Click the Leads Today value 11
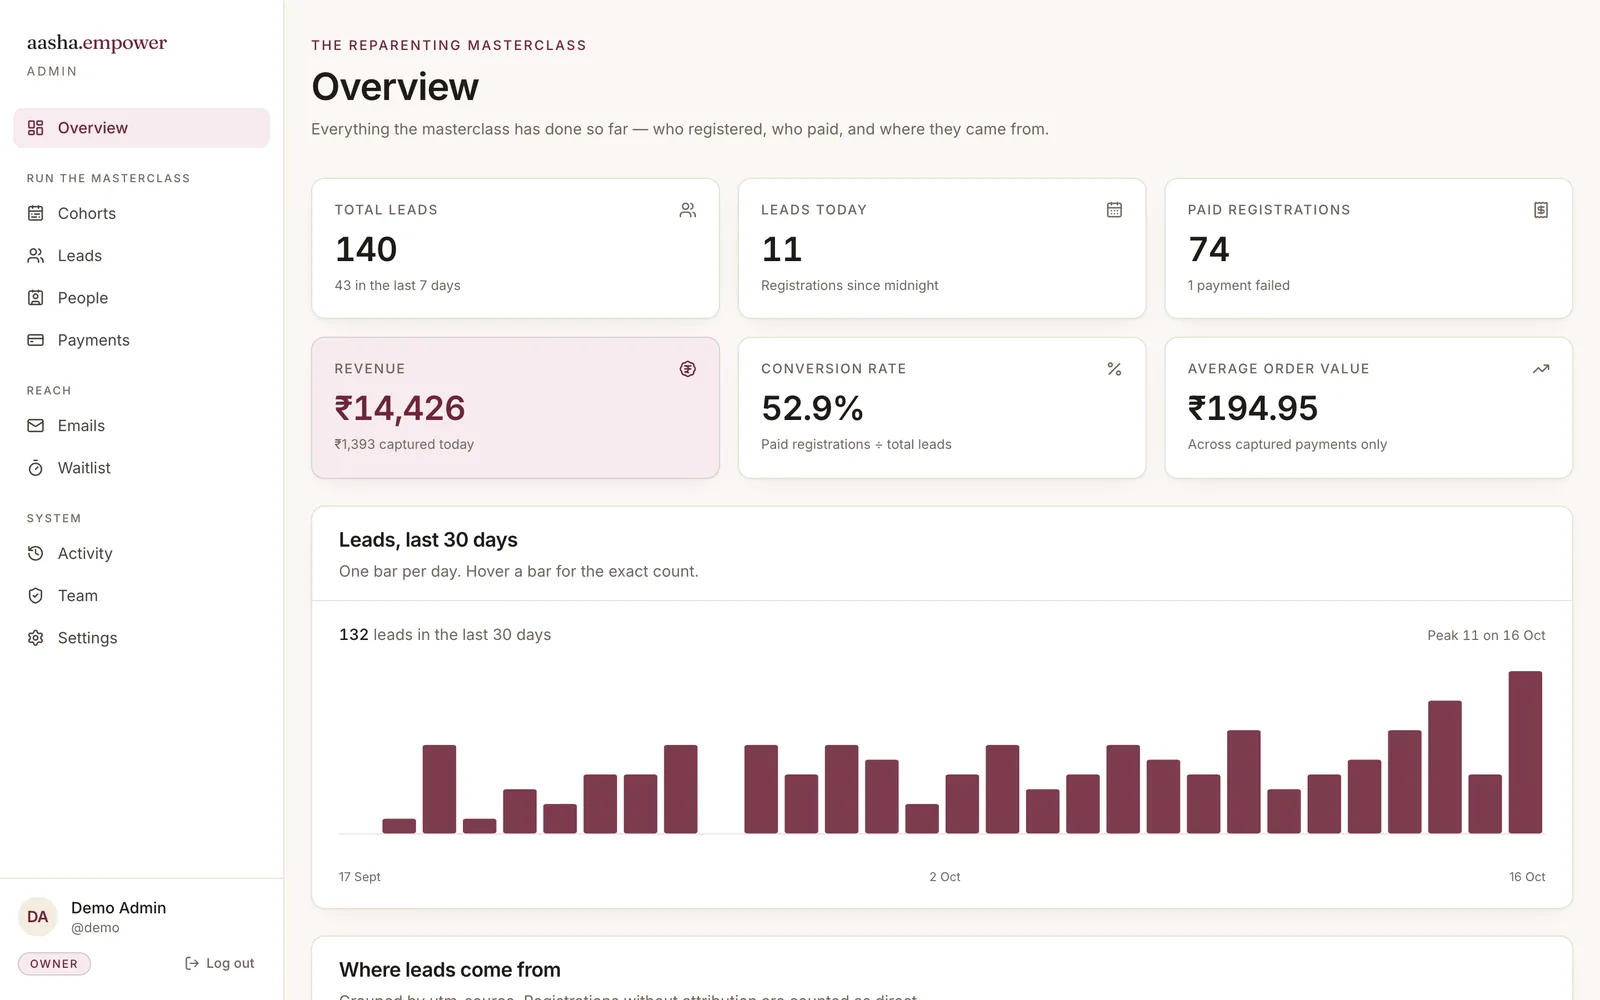 click(782, 249)
